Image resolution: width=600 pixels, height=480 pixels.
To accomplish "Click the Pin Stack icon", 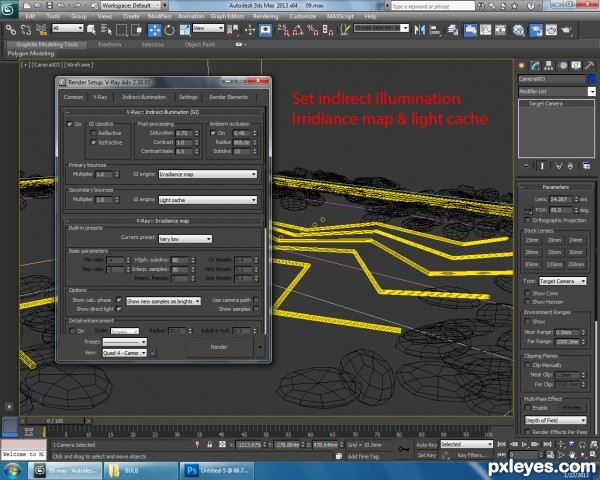I will [x=526, y=166].
